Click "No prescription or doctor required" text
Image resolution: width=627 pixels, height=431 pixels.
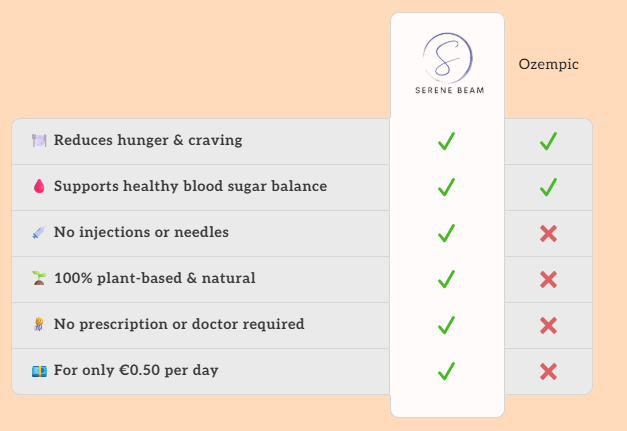(179, 325)
